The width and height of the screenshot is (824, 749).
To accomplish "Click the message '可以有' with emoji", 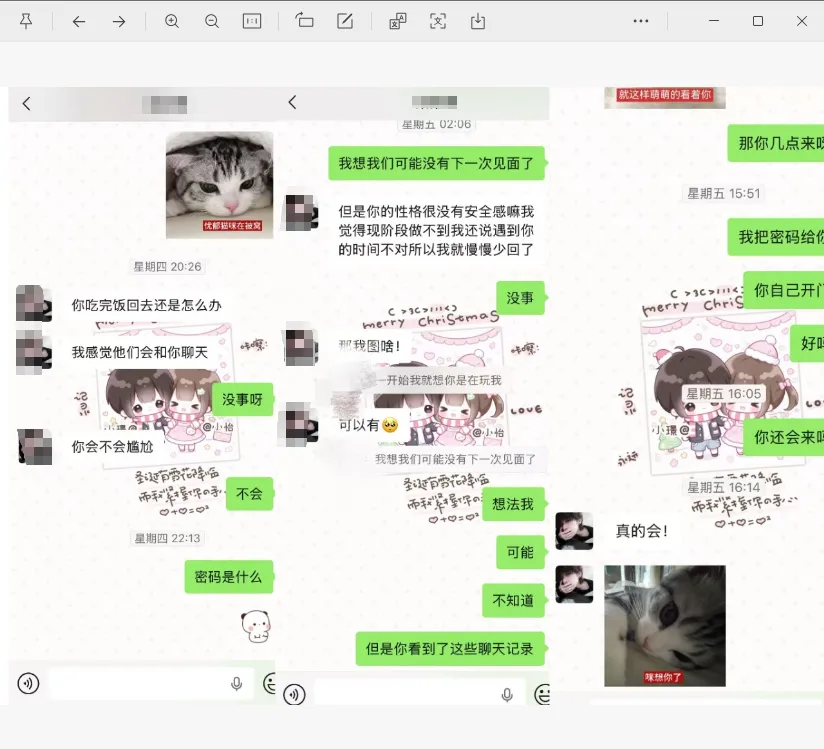I will [x=369, y=425].
